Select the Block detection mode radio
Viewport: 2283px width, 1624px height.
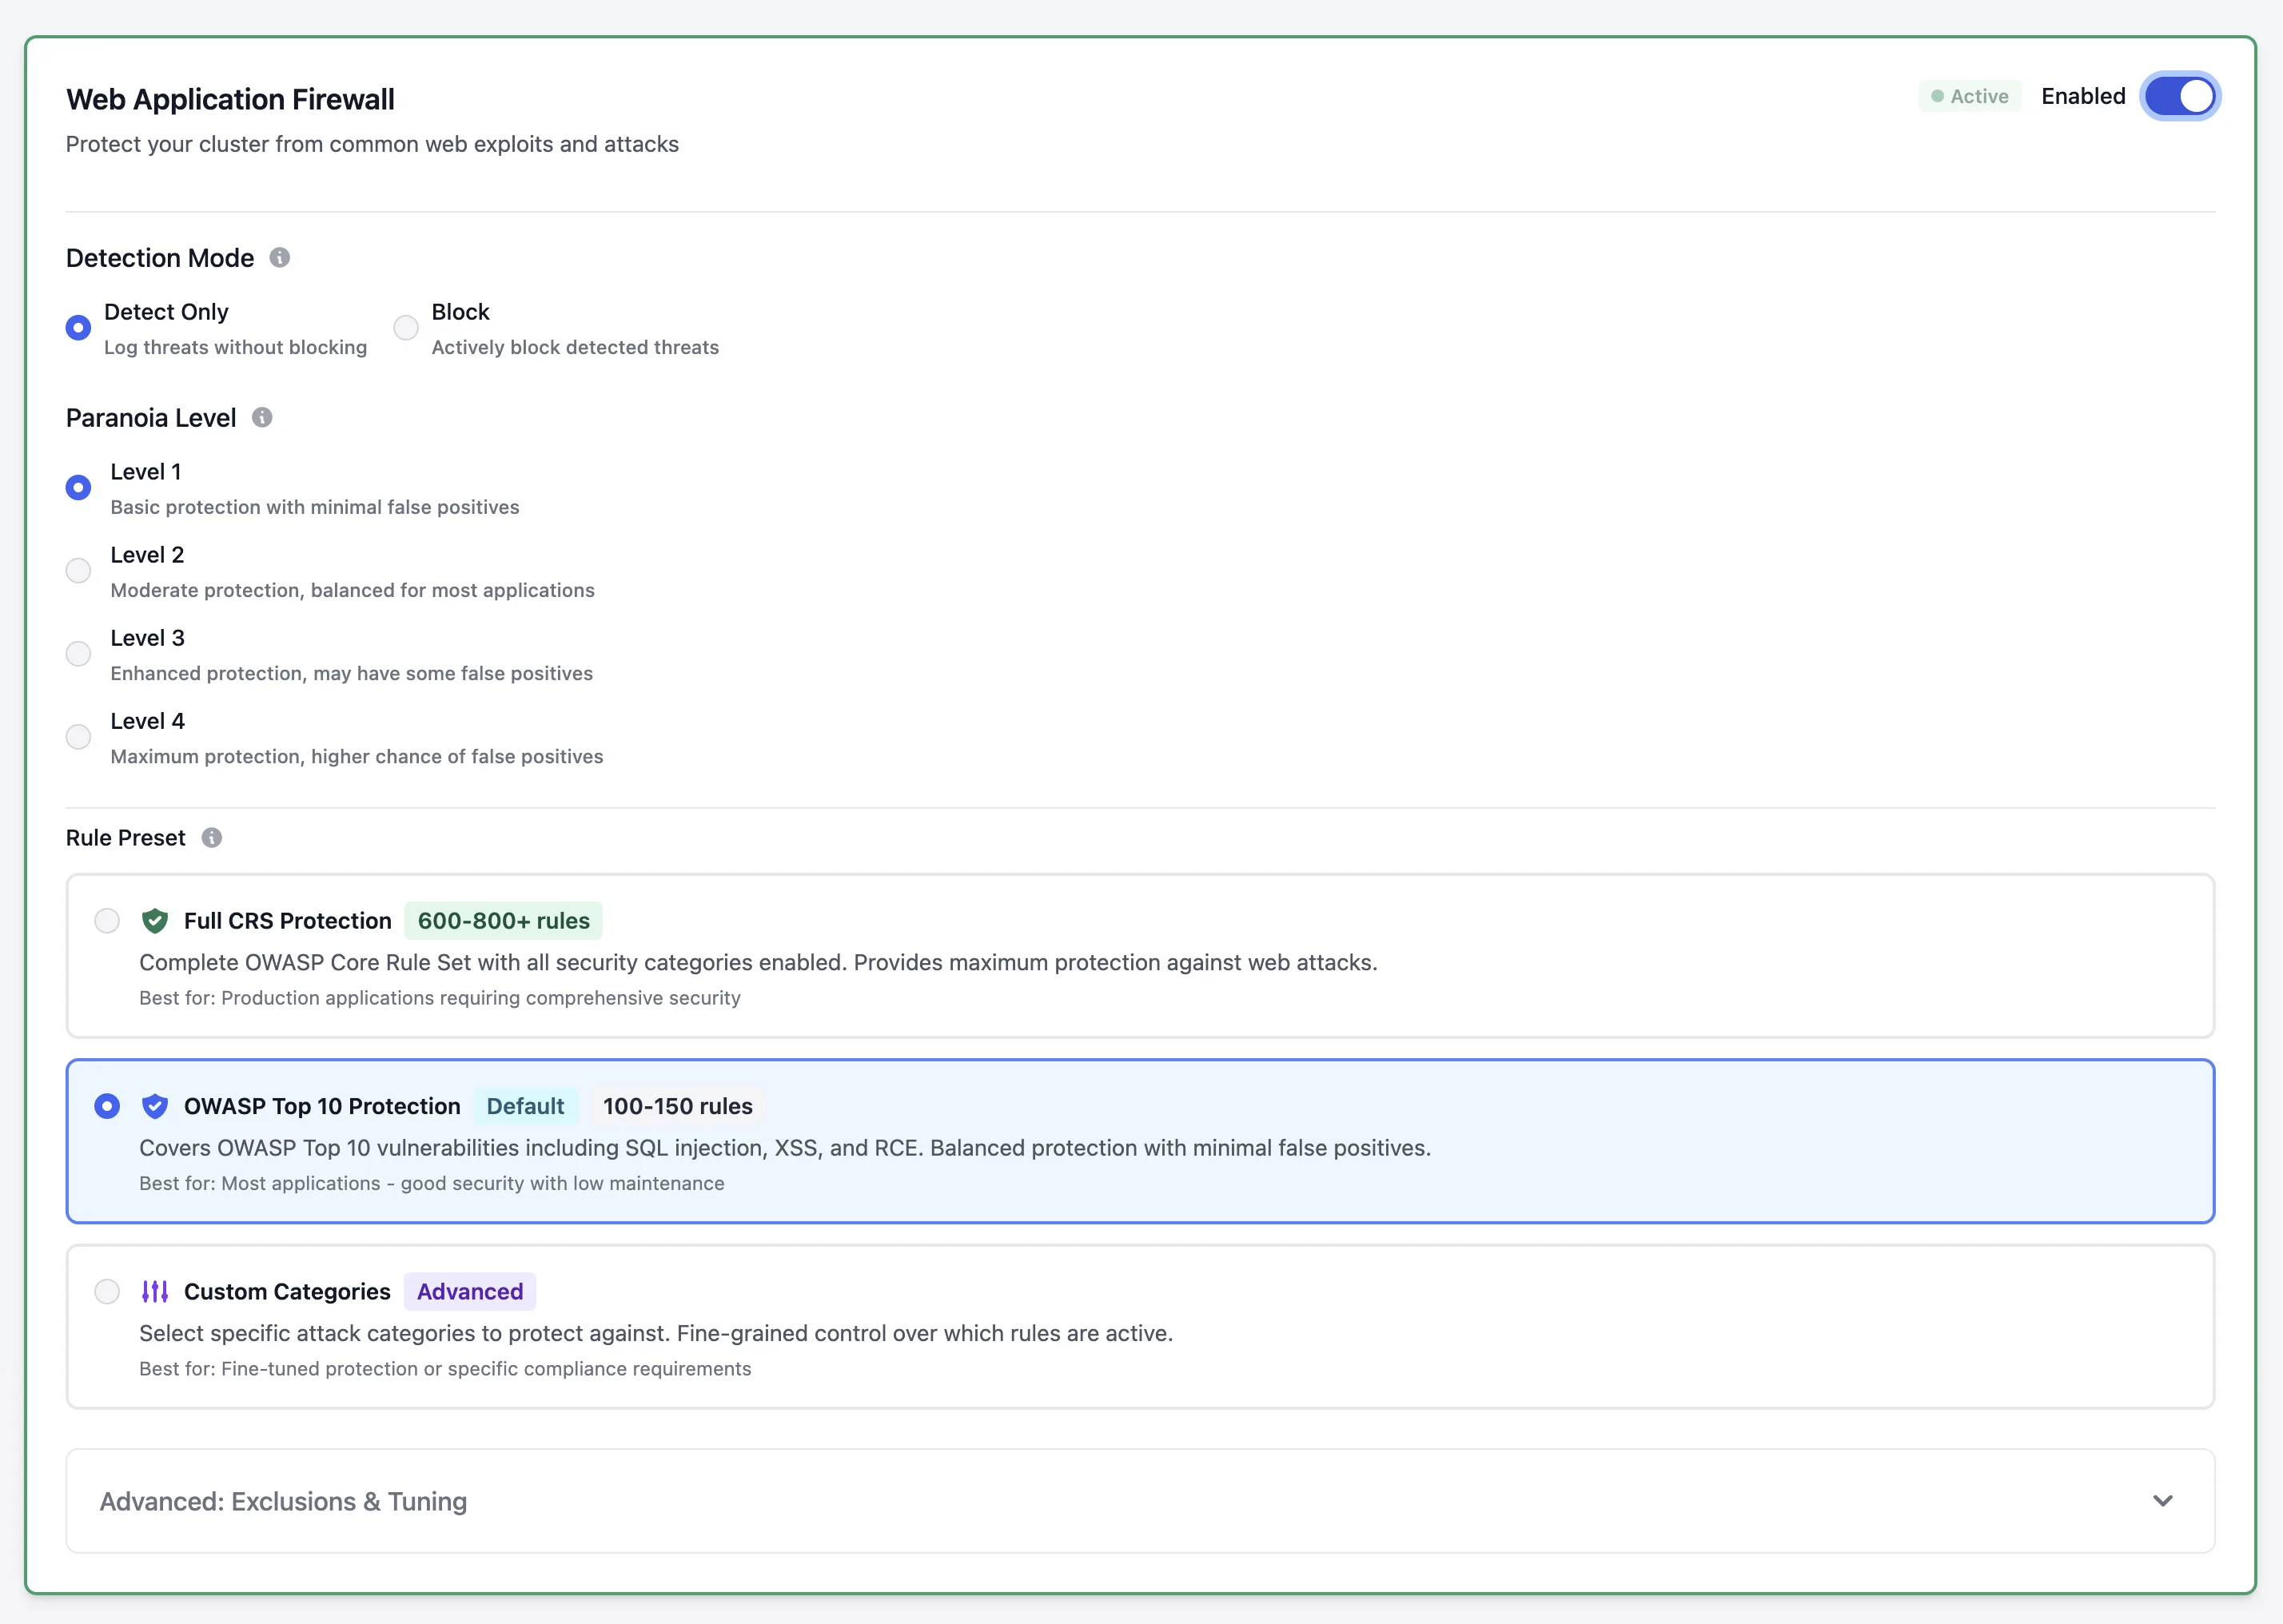click(x=406, y=328)
